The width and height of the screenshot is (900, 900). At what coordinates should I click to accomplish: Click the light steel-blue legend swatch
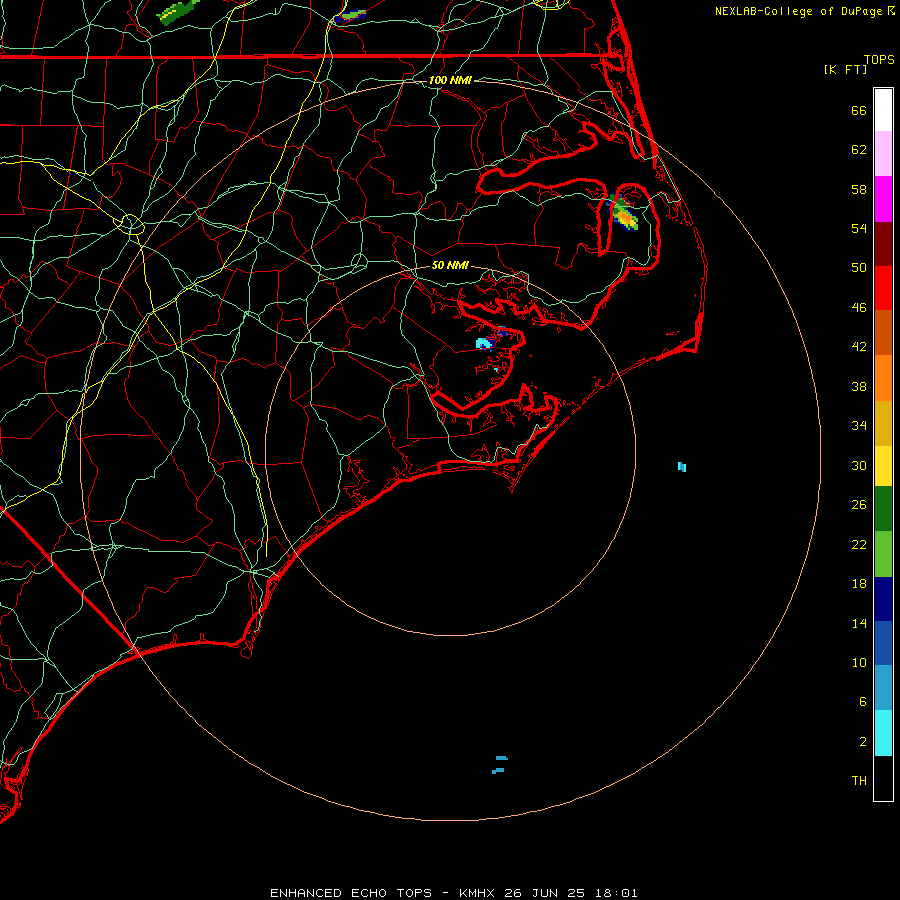pyautogui.click(x=883, y=688)
